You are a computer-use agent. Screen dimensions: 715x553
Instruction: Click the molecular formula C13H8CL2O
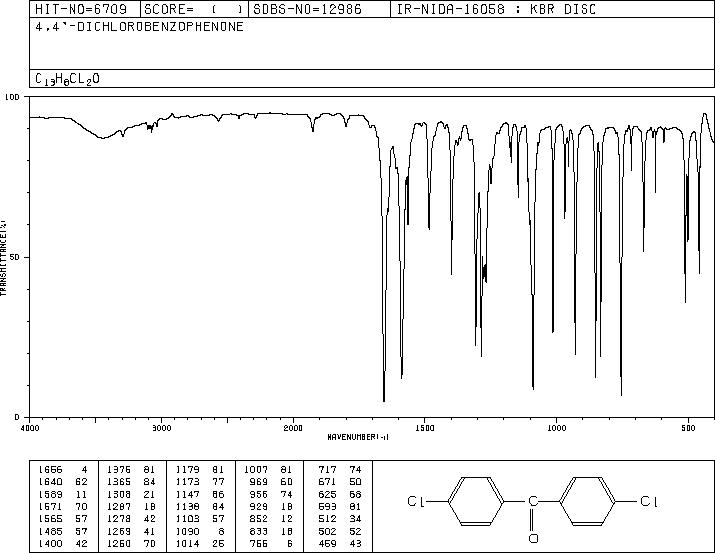click(x=67, y=79)
